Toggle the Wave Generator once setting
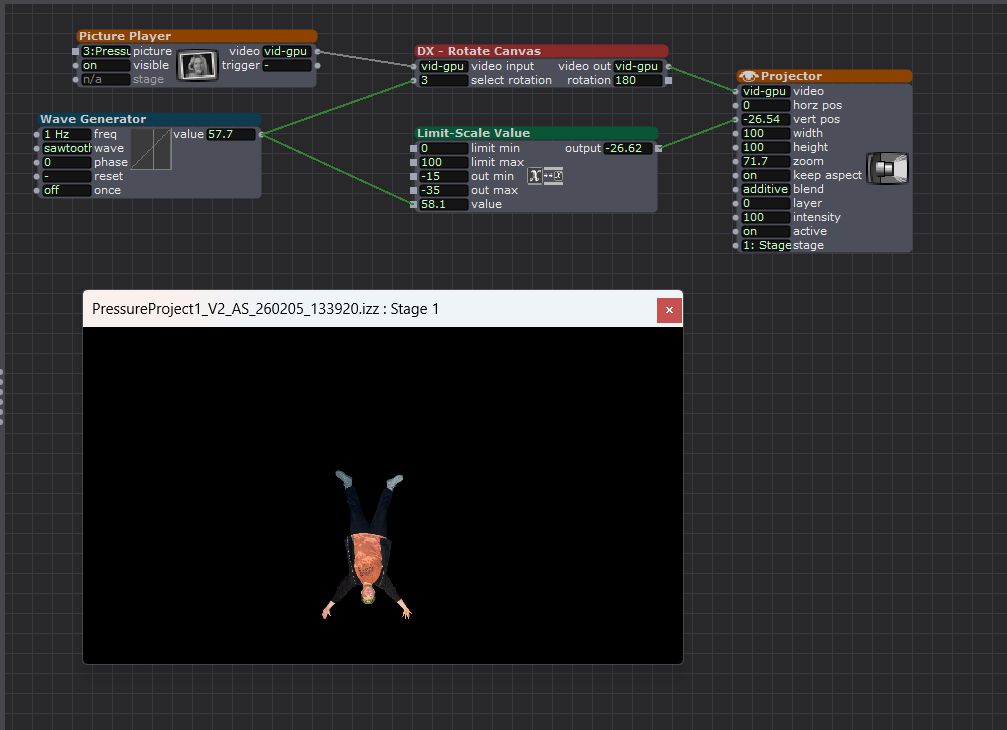 click(66, 190)
